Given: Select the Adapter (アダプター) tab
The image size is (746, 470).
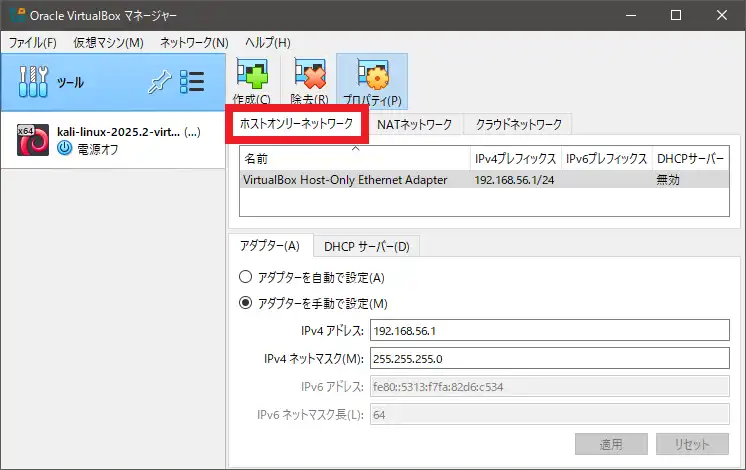Looking at the screenshot, I should (x=270, y=245).
